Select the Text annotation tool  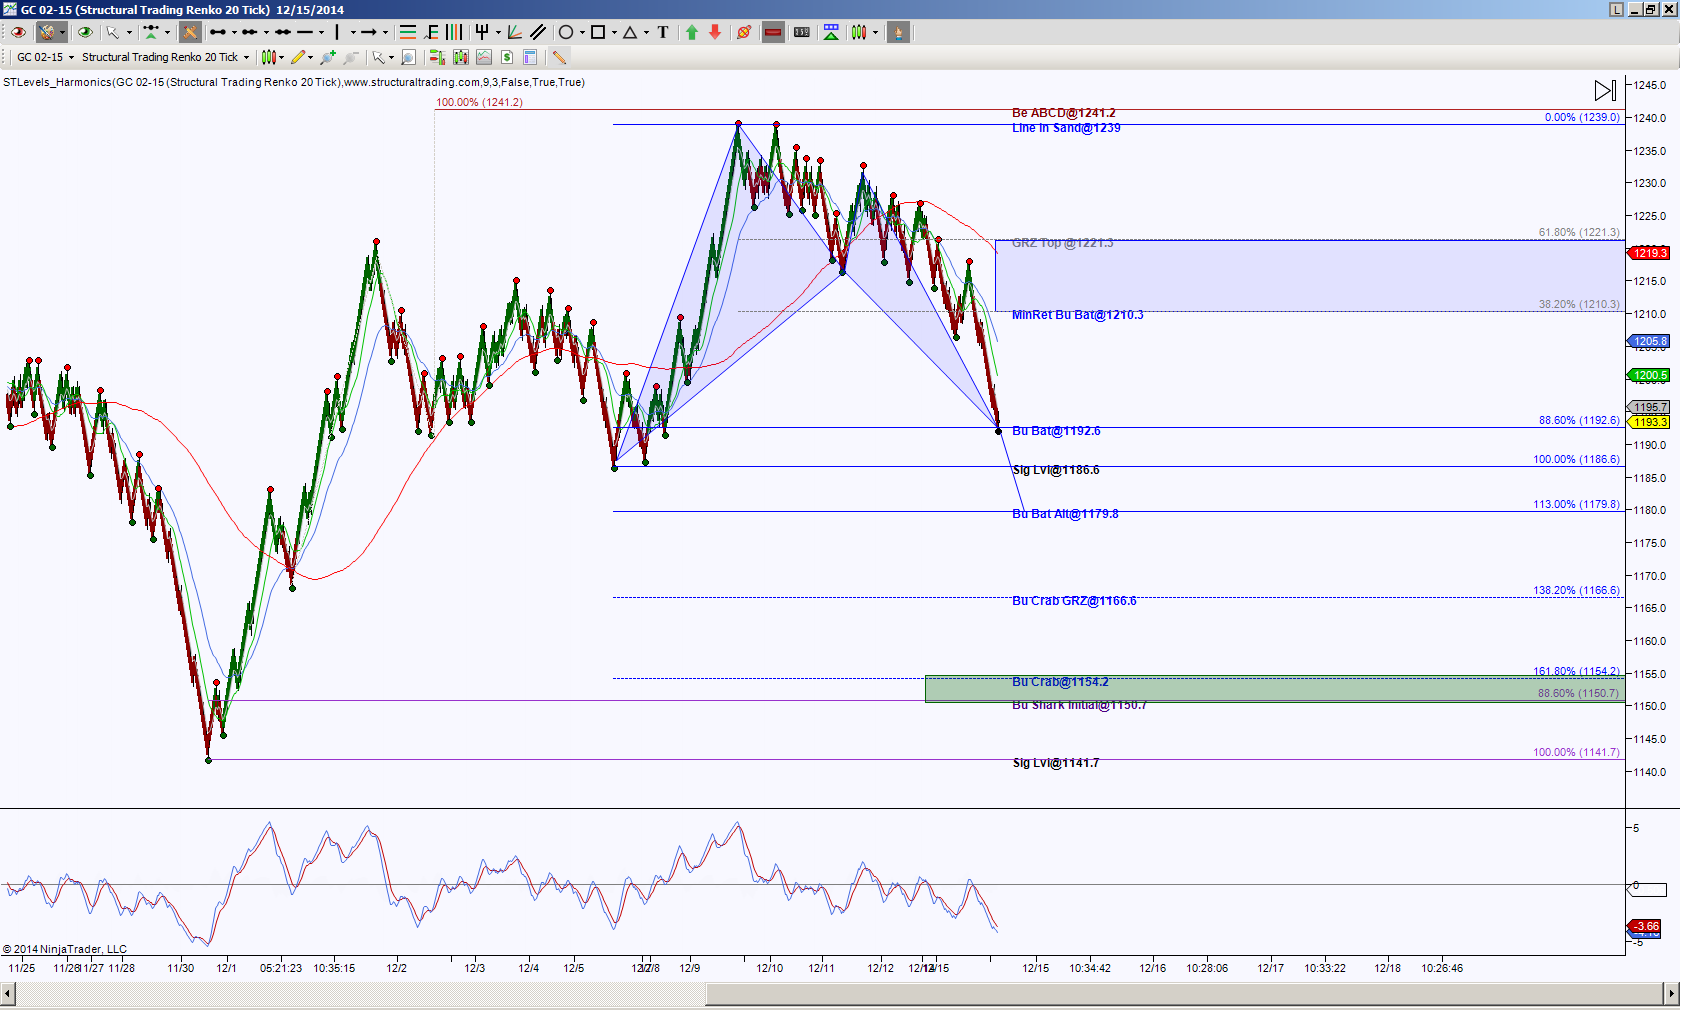(663, 32)
